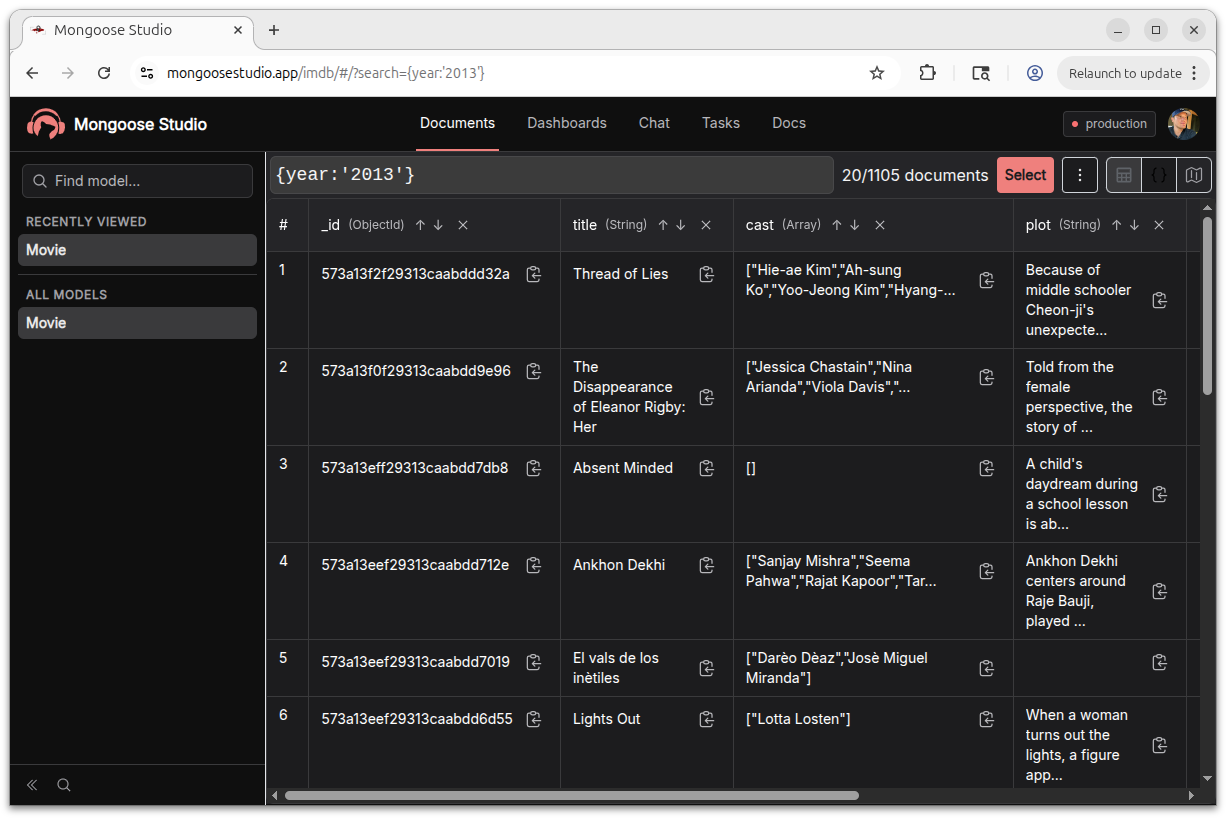
Task: Copy the title Ankhon Dekhi
Action: [707, 565]
